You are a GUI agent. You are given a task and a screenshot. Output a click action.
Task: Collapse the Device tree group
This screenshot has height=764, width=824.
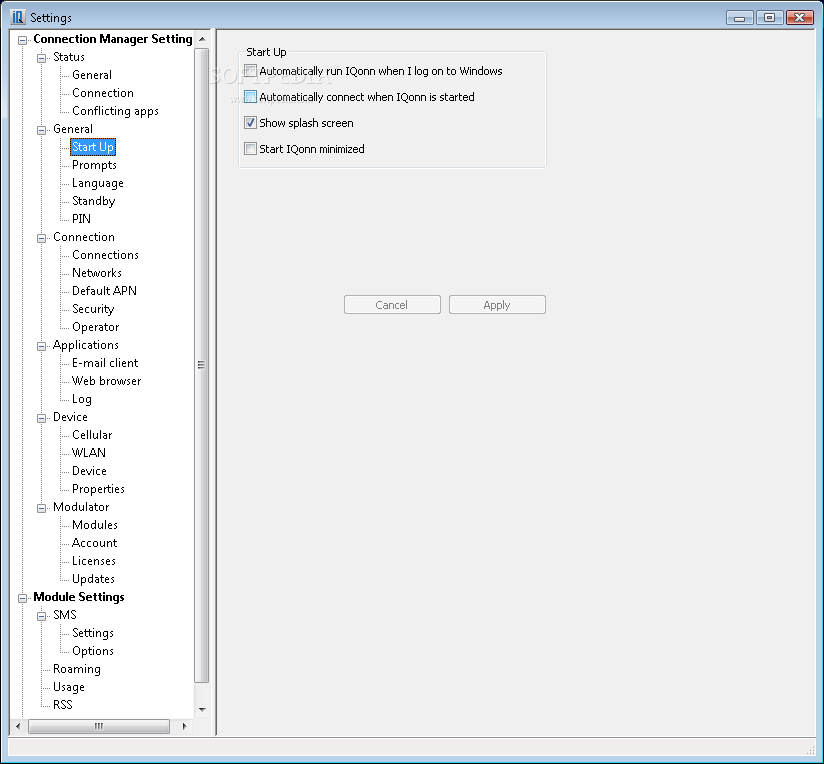pyautogui.click(x=42, y=418)
